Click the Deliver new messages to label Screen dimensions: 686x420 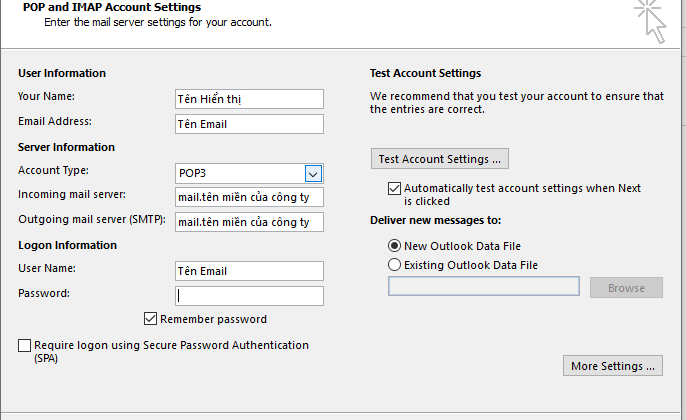pyautogui.click(x=435, y=220)
